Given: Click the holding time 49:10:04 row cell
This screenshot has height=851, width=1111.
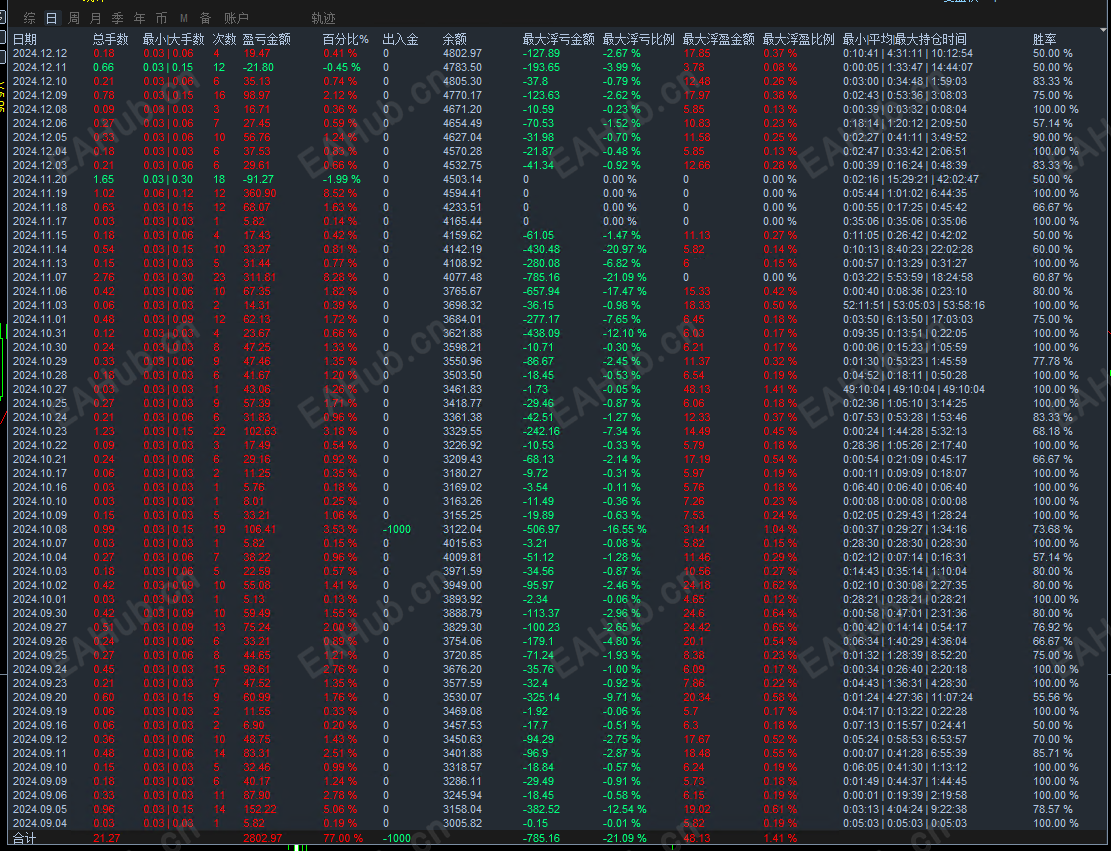Looking at the screenshot, I should [x=913, y=389].
